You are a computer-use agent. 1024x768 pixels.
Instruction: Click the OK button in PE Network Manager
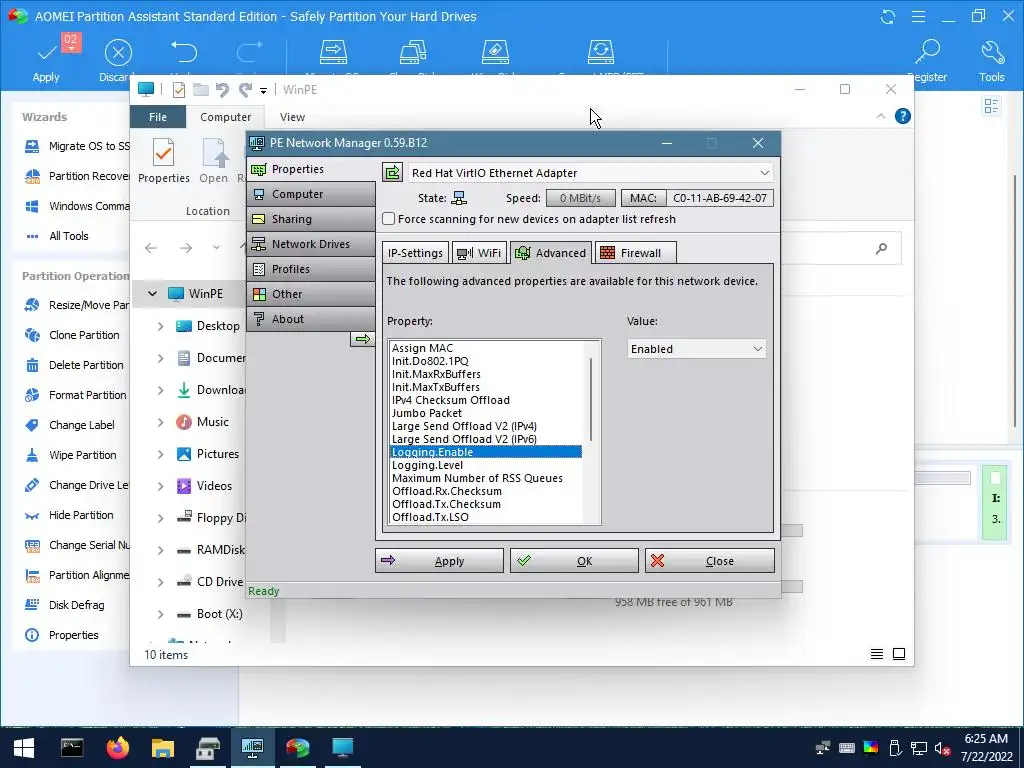[x=574, y=561]
